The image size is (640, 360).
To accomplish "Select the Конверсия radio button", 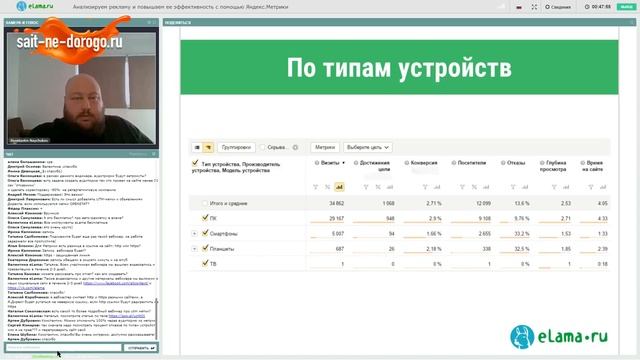I will click(407, 163).
